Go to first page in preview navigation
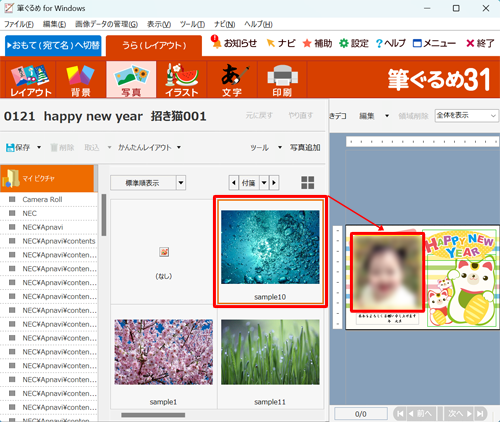This screenshot has width=500, height=422. pyautogui.click(x=400, y=414)
